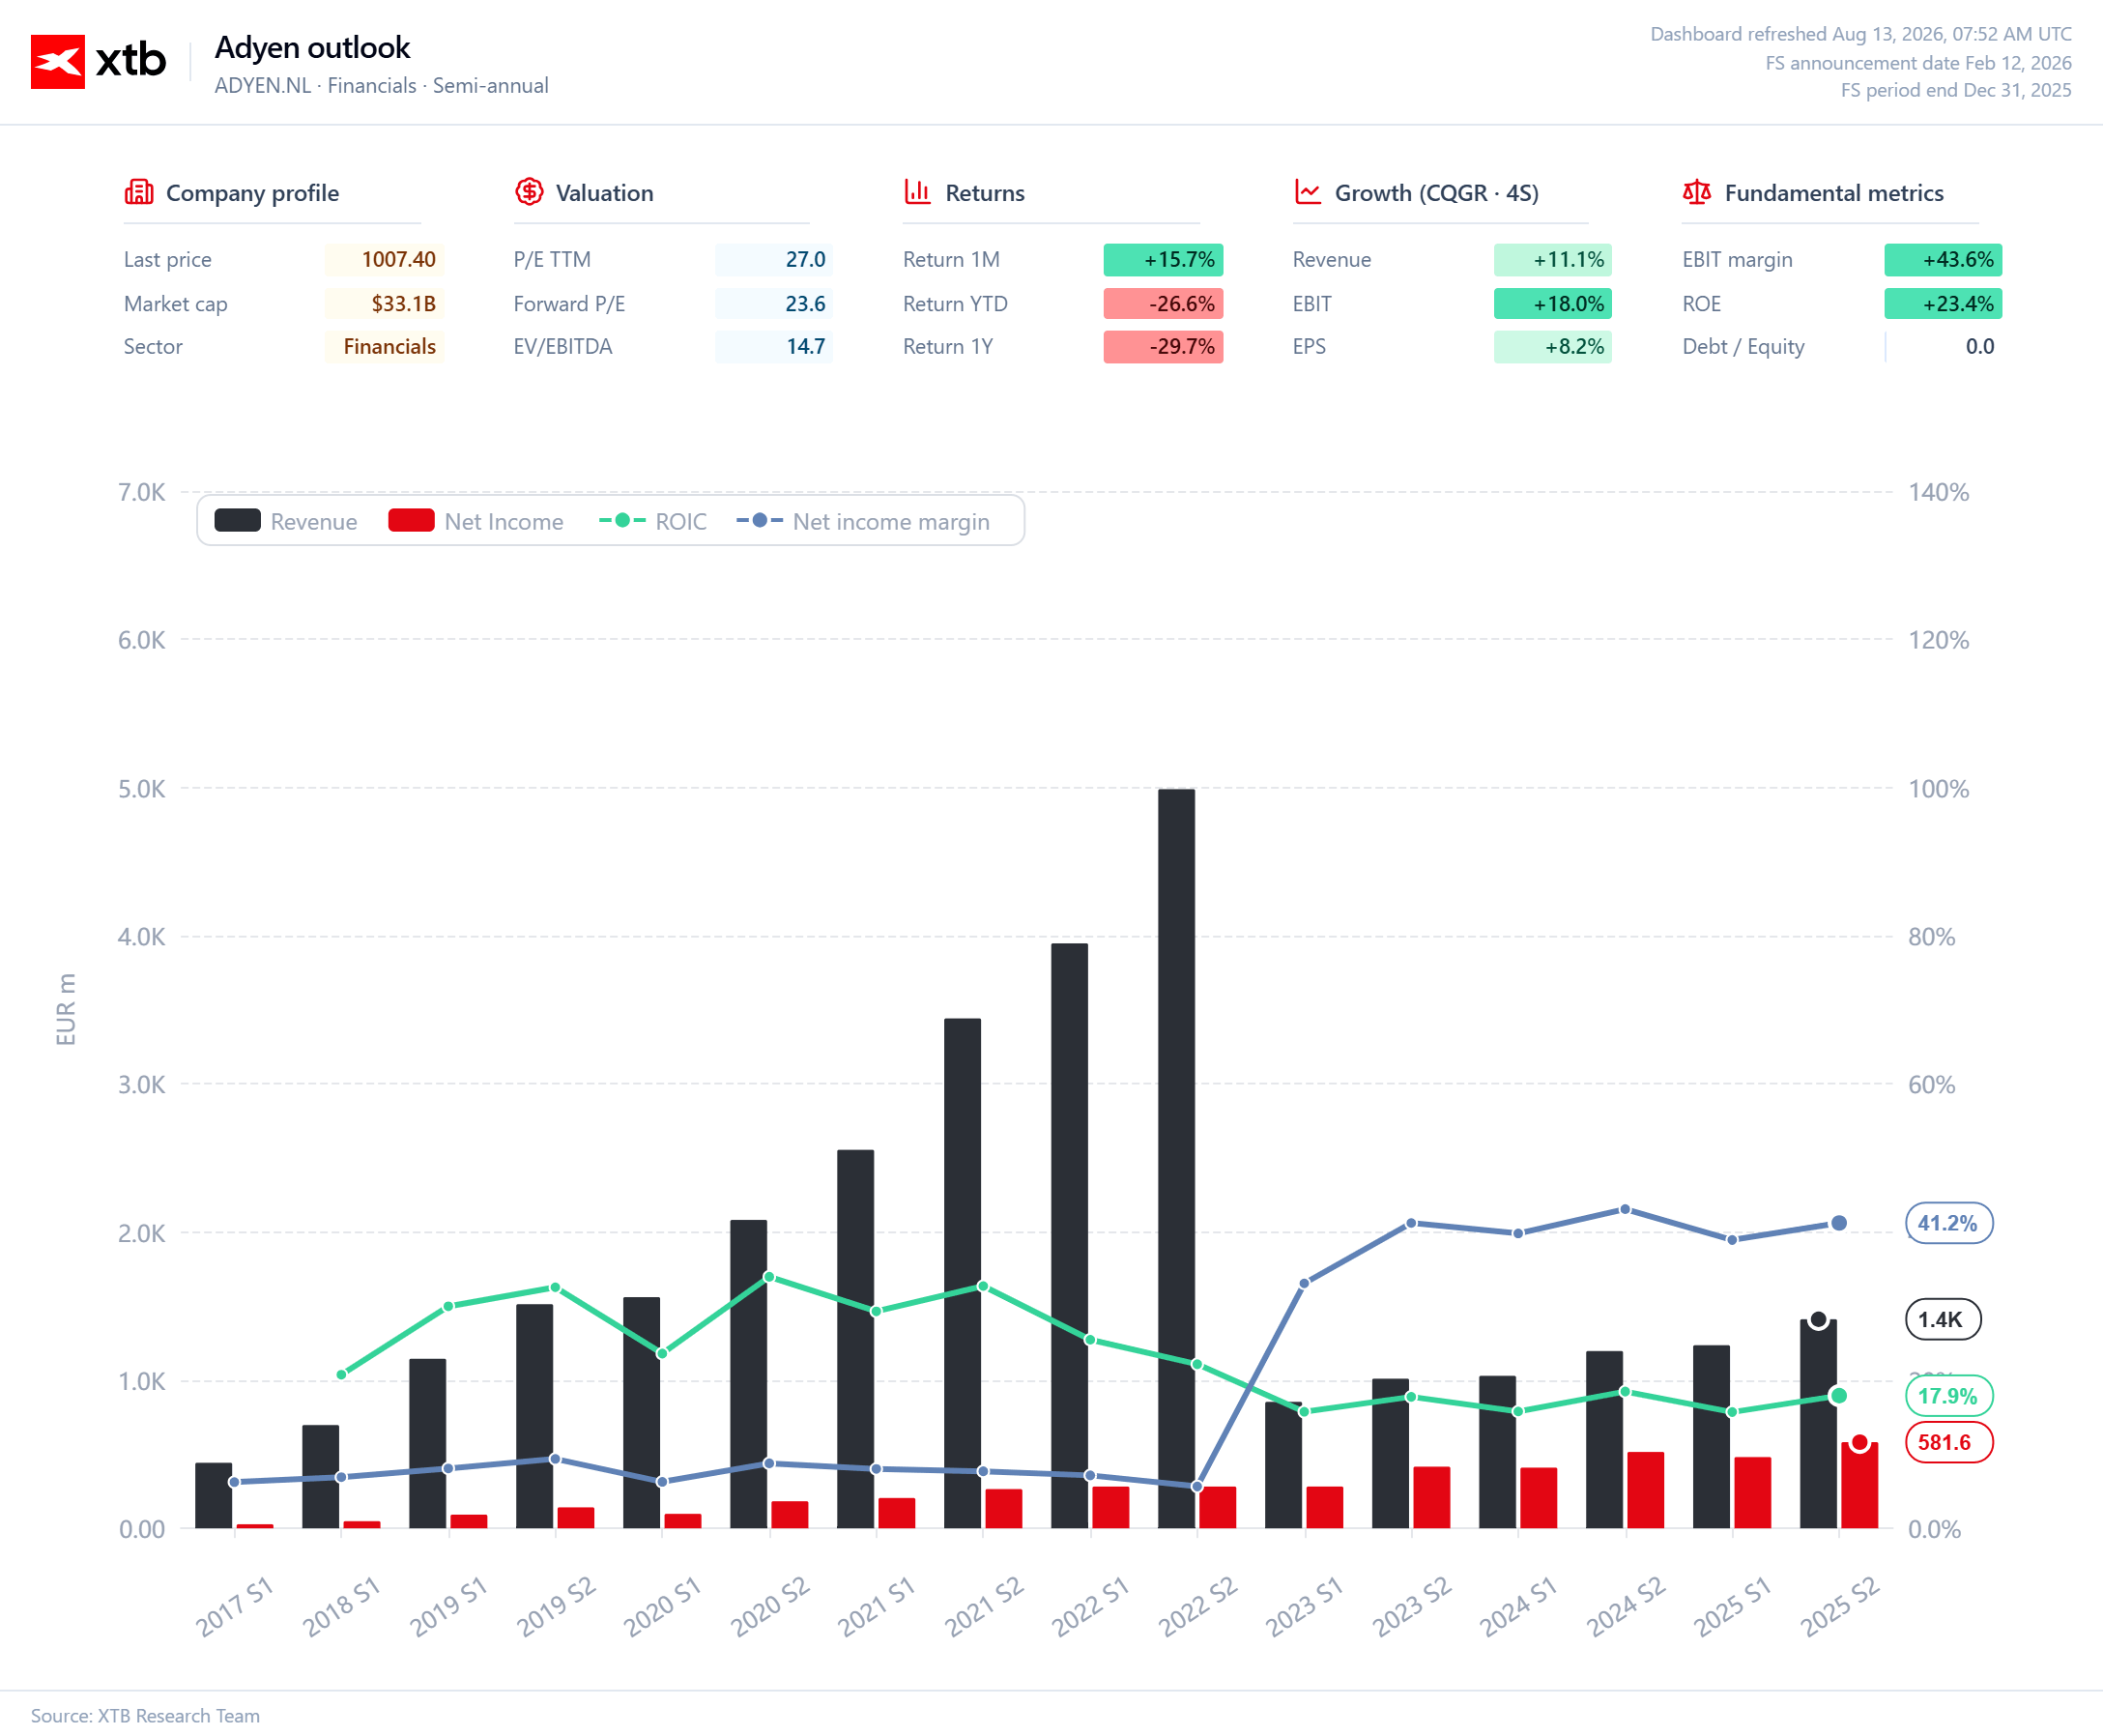Viewport: 2103px width, 1736px height.
Task: Click the ROIC data point at 2018 S1
Action: (341, 1375)
